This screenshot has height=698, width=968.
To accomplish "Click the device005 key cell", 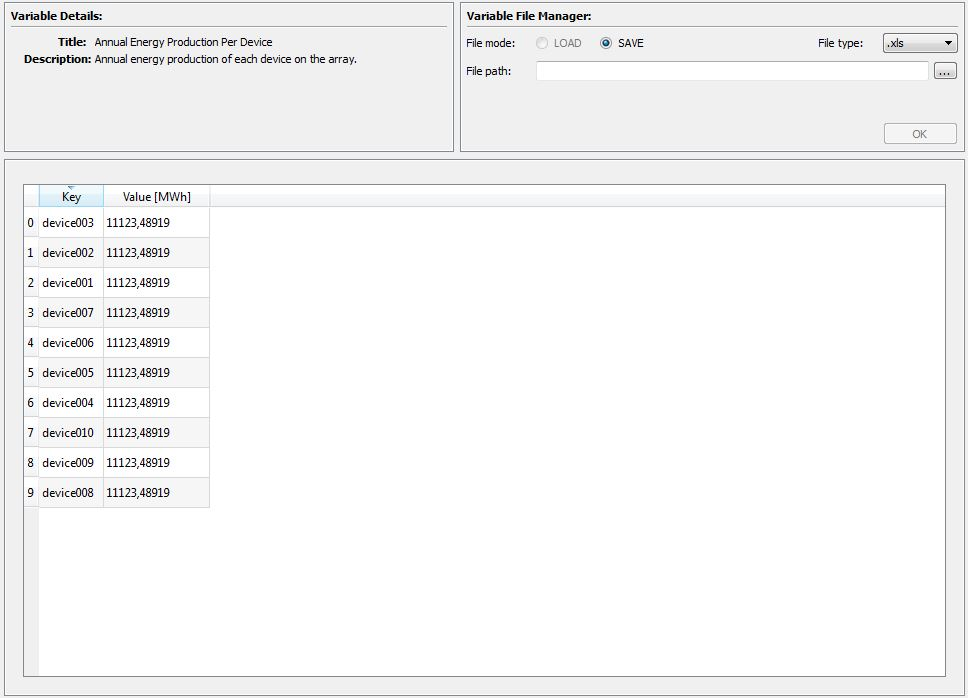I will [x=70, y=372].
